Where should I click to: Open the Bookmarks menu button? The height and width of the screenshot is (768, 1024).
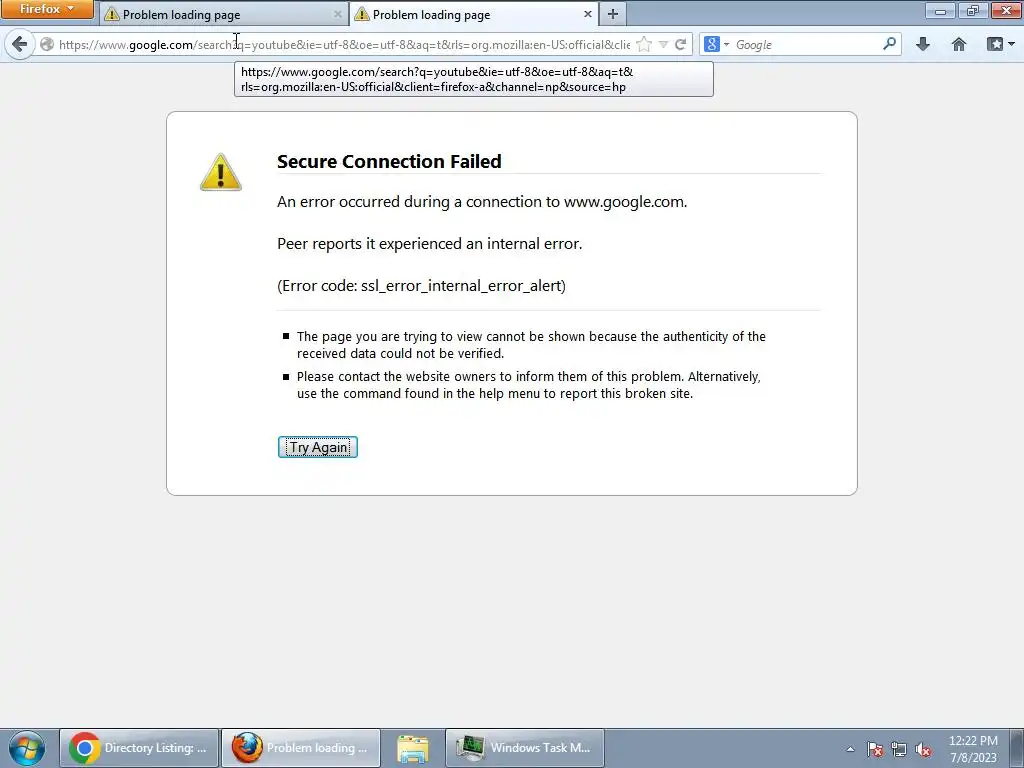(x=1000, y=44)
